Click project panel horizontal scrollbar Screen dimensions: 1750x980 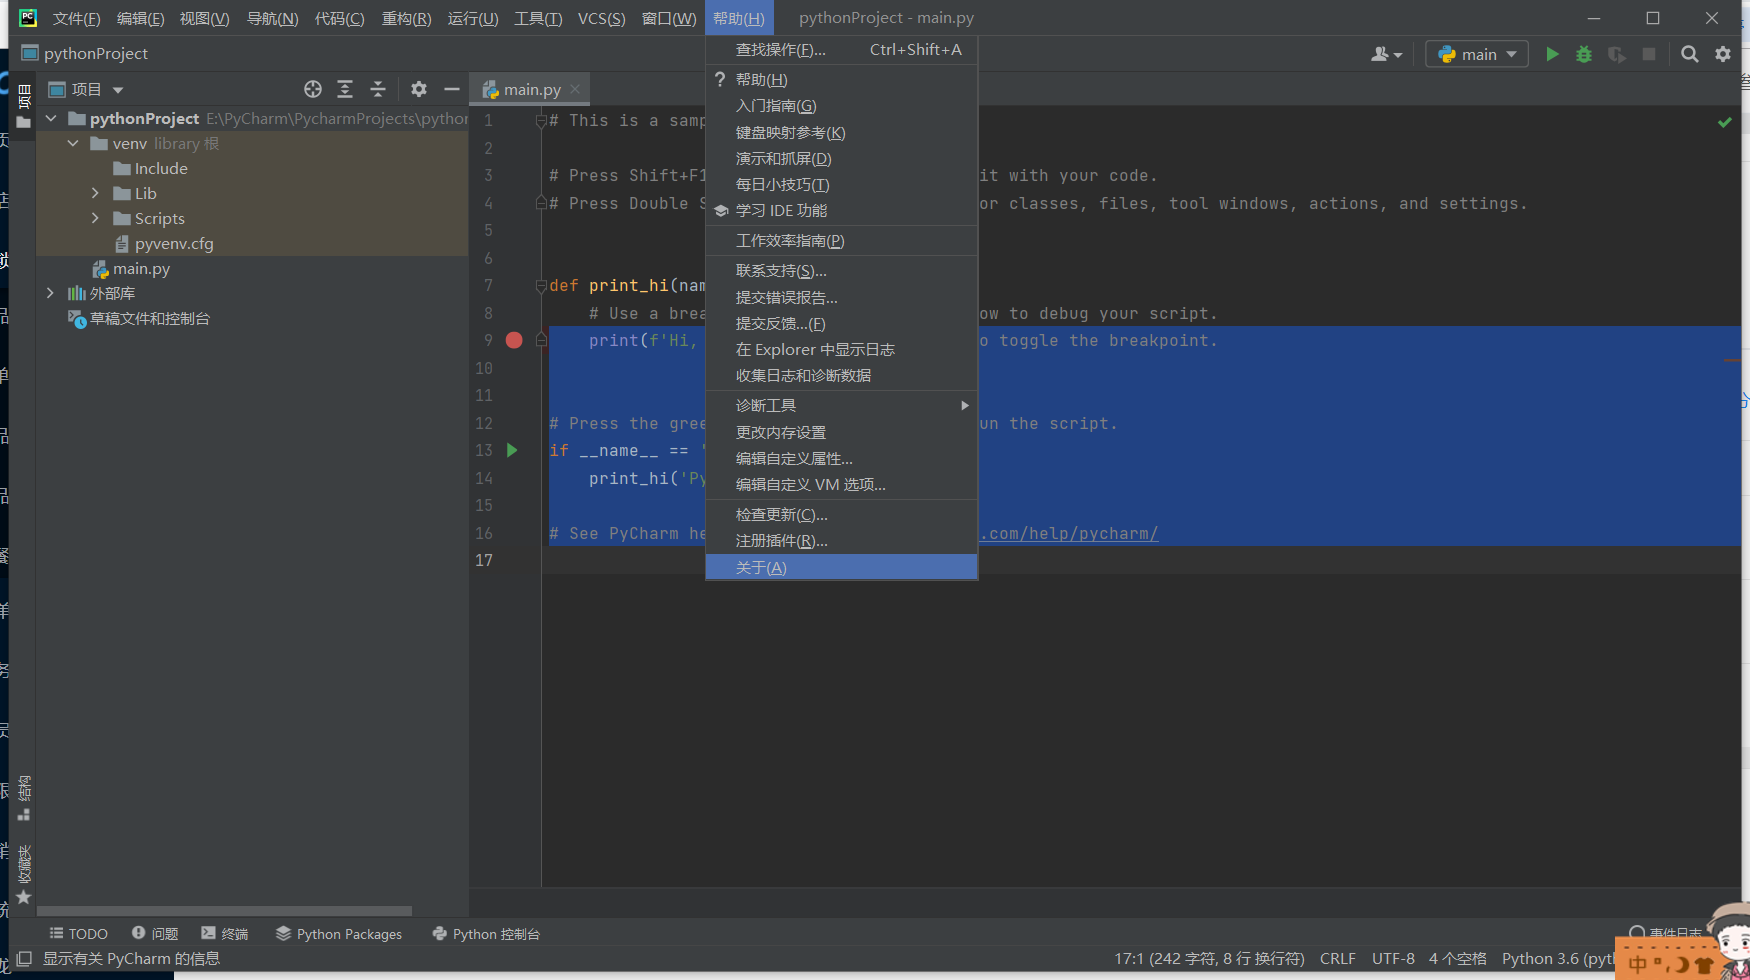[x=224, y=911]
